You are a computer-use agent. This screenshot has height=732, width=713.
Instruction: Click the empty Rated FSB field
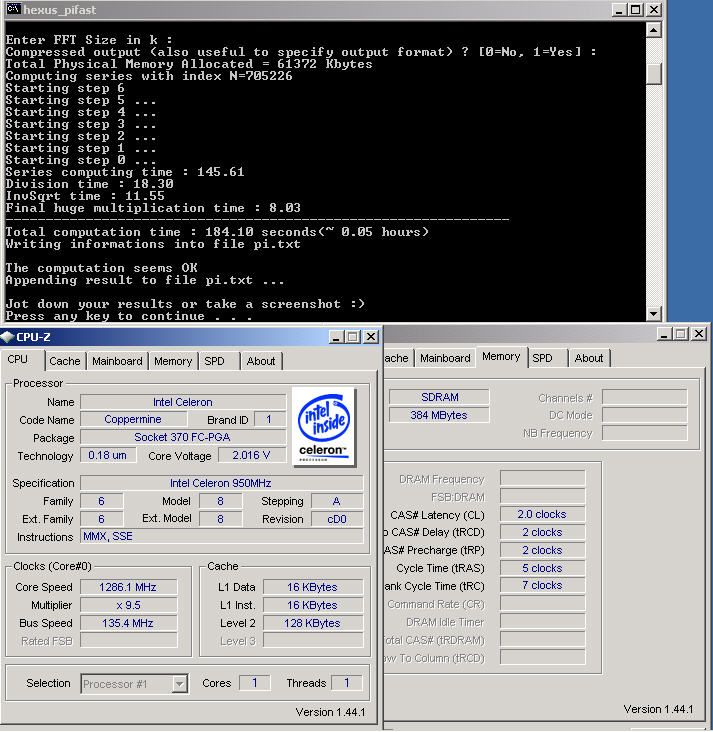pos(128,640)
